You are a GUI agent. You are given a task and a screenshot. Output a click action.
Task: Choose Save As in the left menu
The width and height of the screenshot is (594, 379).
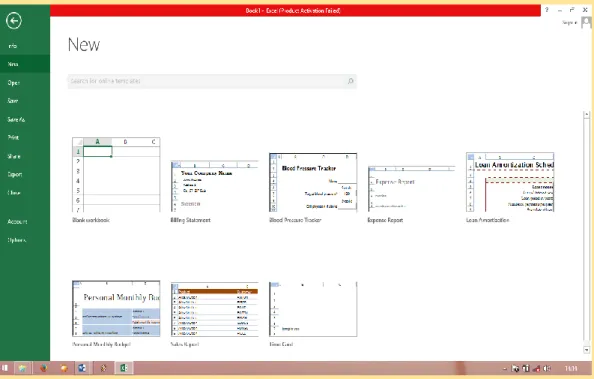[16, 119]
